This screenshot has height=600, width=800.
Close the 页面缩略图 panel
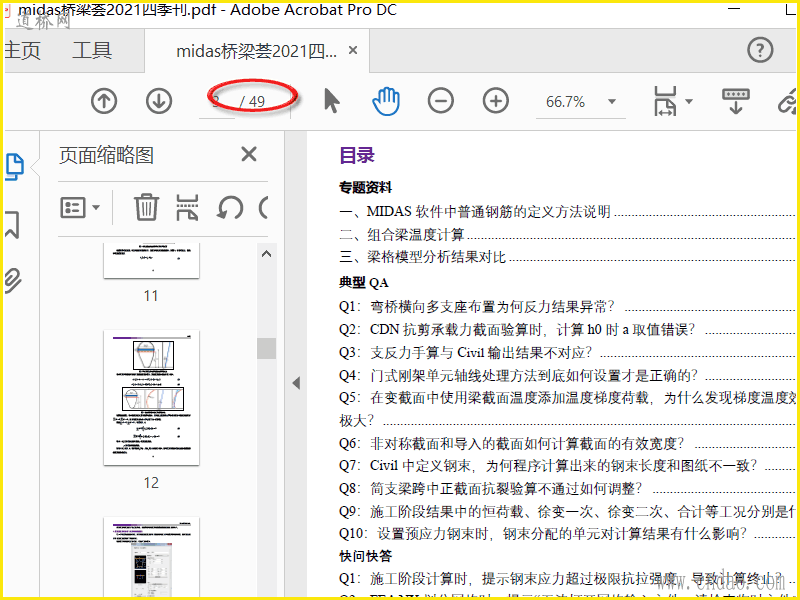(x=249, y=154)
